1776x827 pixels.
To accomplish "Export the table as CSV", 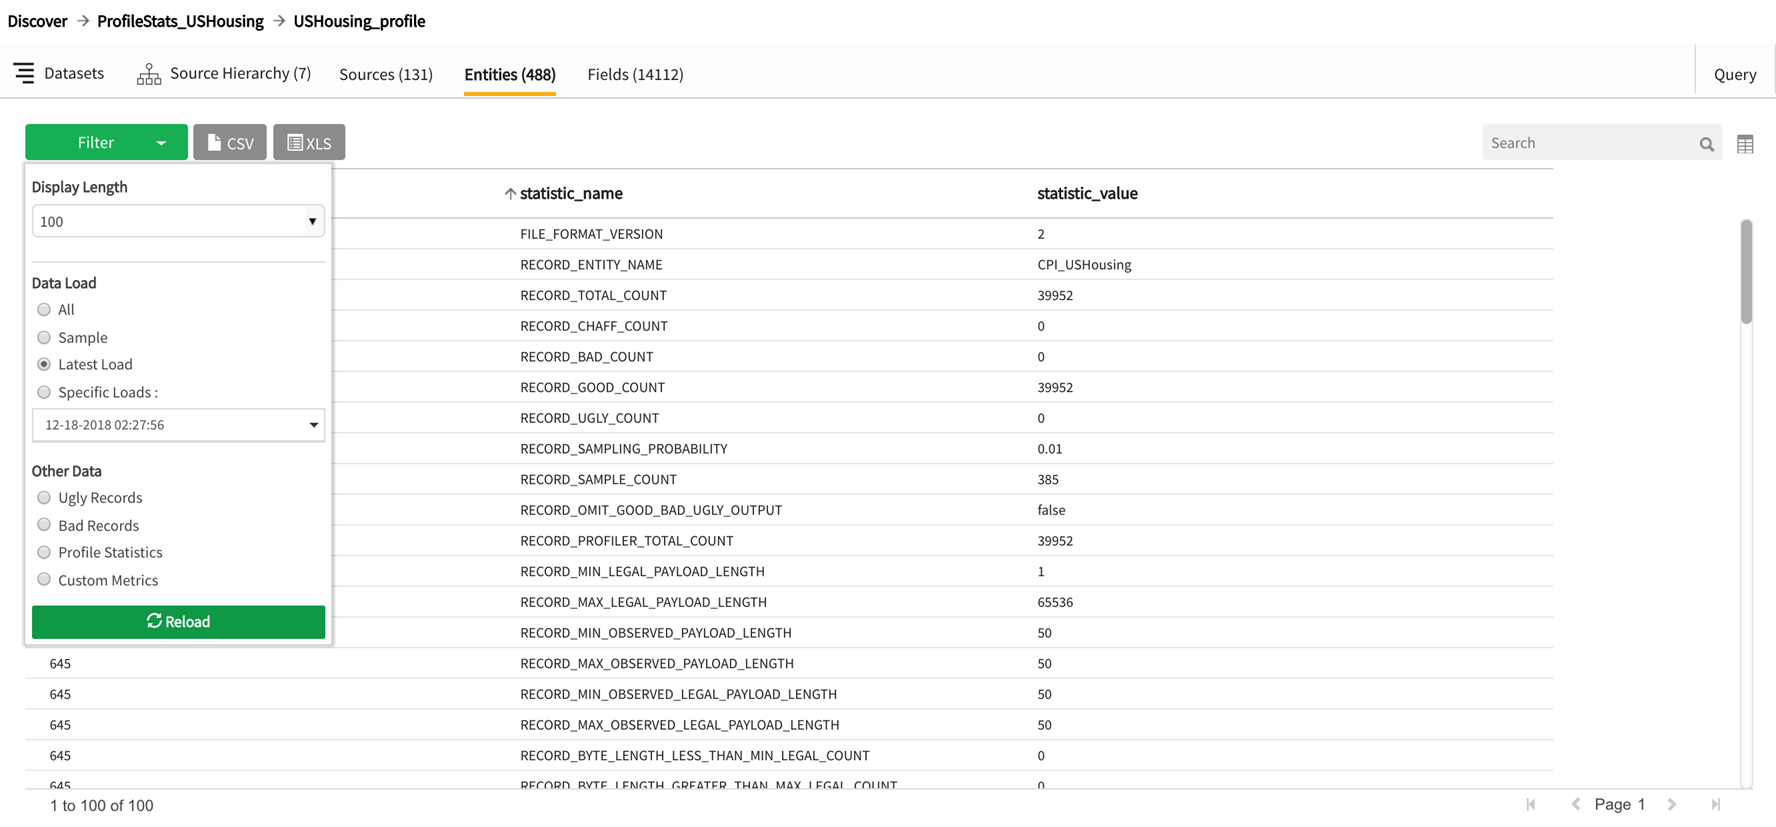I will [x=230, y=142].
